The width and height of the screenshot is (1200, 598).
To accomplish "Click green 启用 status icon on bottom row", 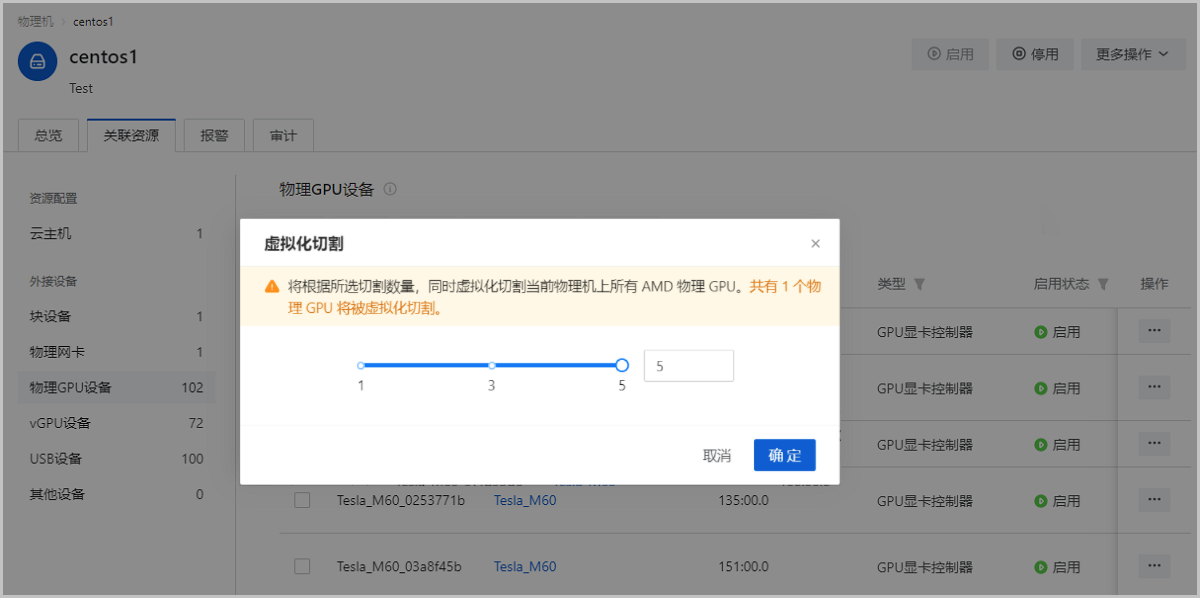I will tap(1041, 566).
